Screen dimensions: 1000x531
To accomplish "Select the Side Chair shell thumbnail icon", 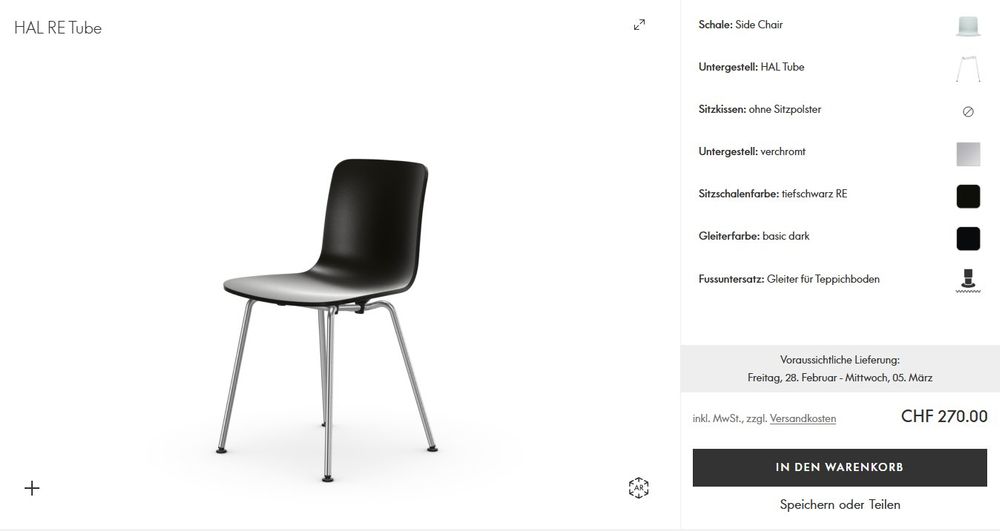I will click(968, 26).
